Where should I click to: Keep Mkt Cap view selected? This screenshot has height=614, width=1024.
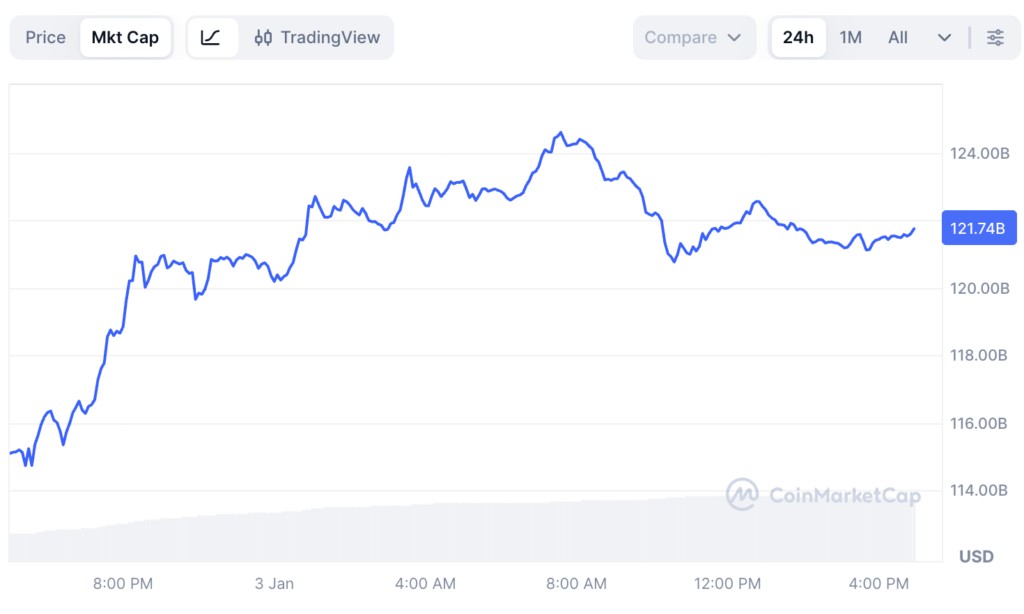click(125, 37)
